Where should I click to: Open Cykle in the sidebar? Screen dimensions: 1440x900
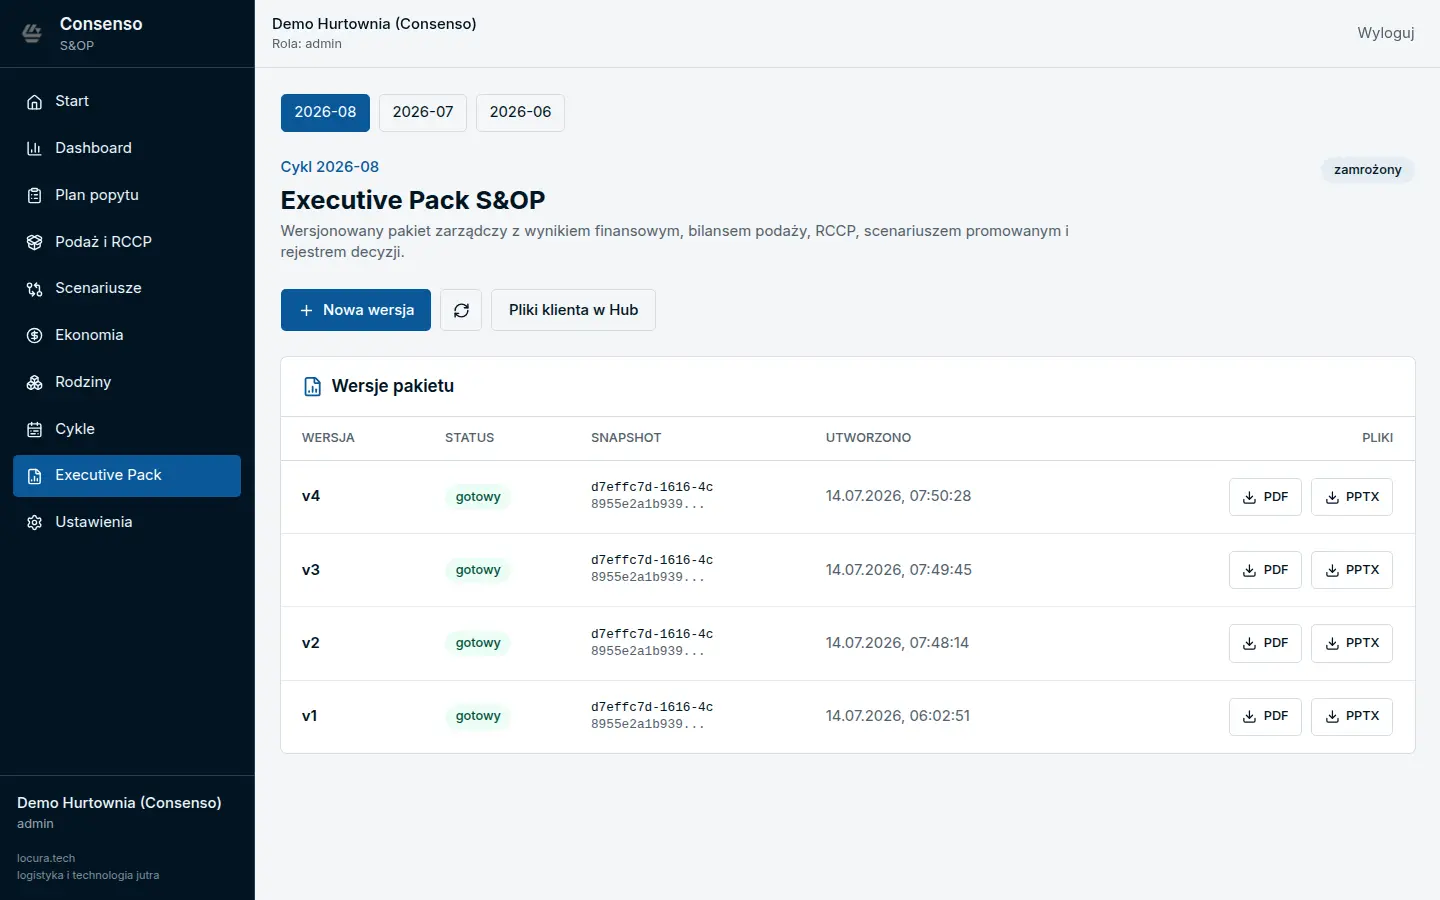(x=127, y=429)
